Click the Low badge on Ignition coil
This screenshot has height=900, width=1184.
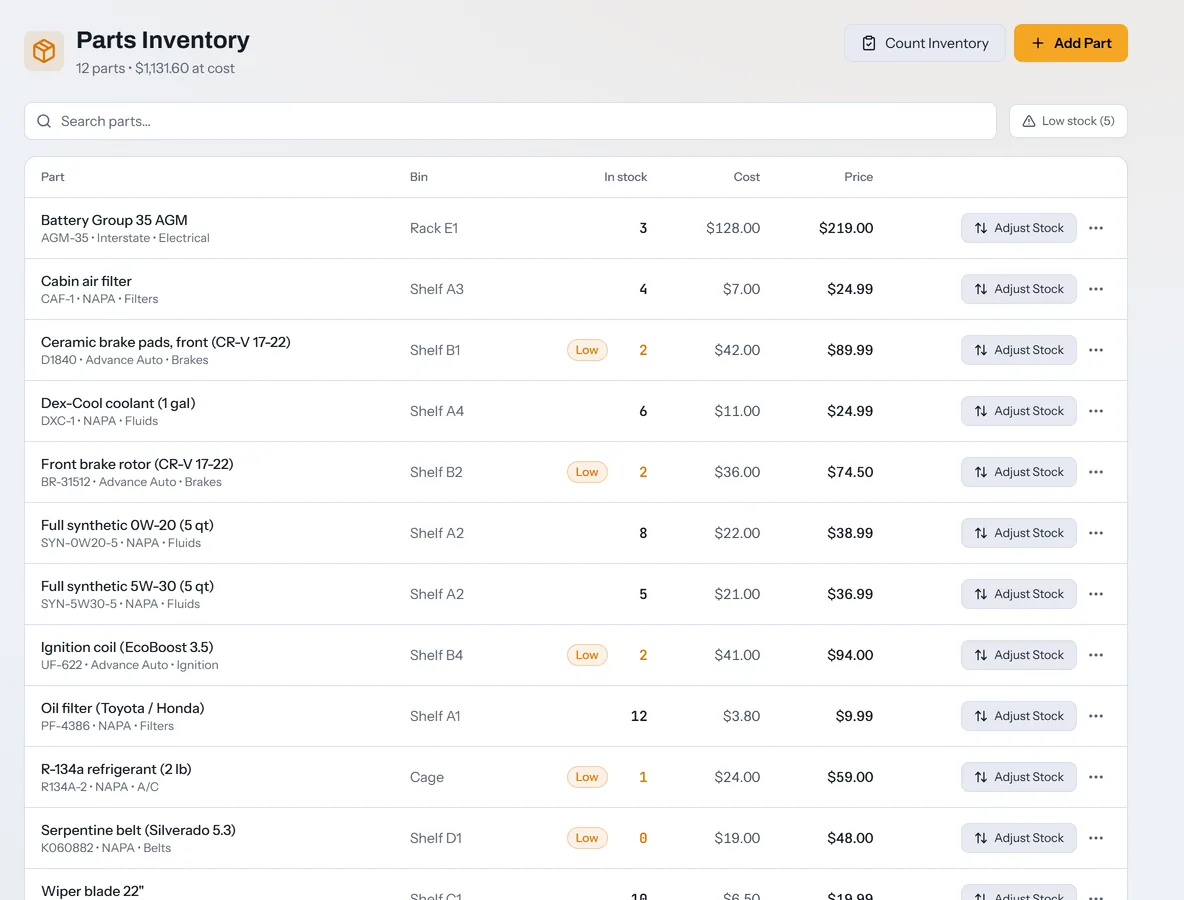click(587, 655)
